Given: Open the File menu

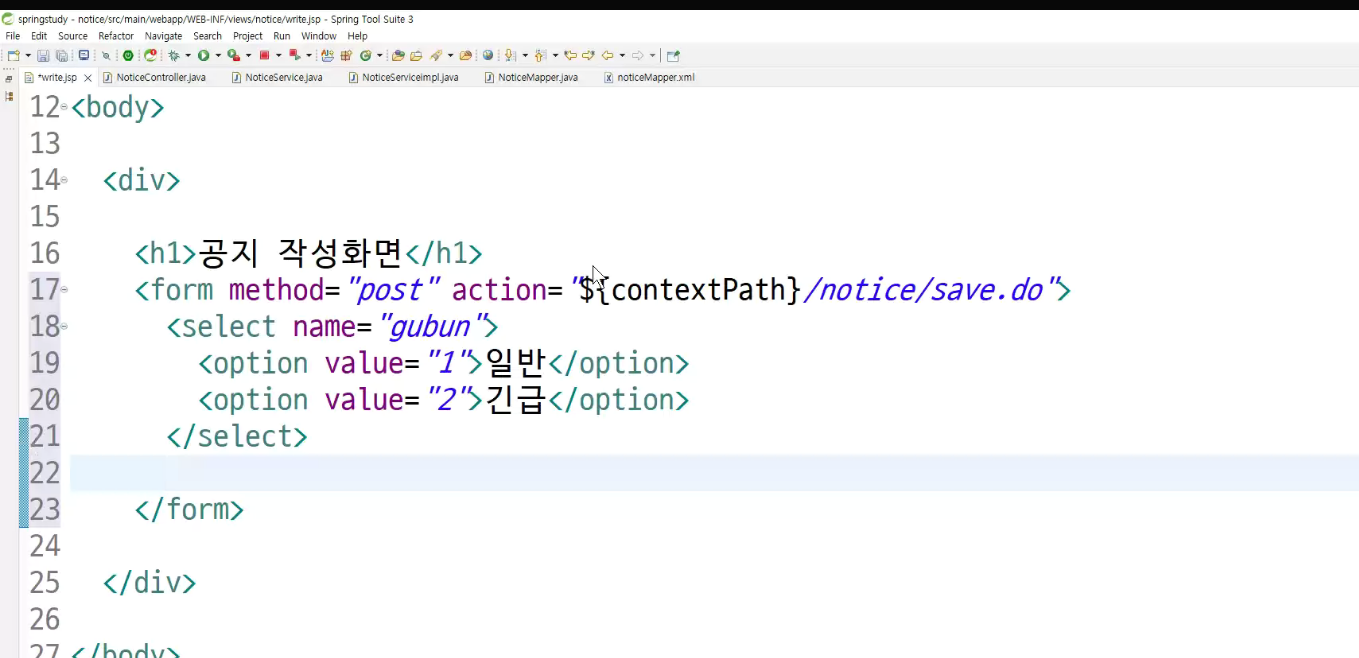Looking at the screenshot, I should (x=13, y=36).
